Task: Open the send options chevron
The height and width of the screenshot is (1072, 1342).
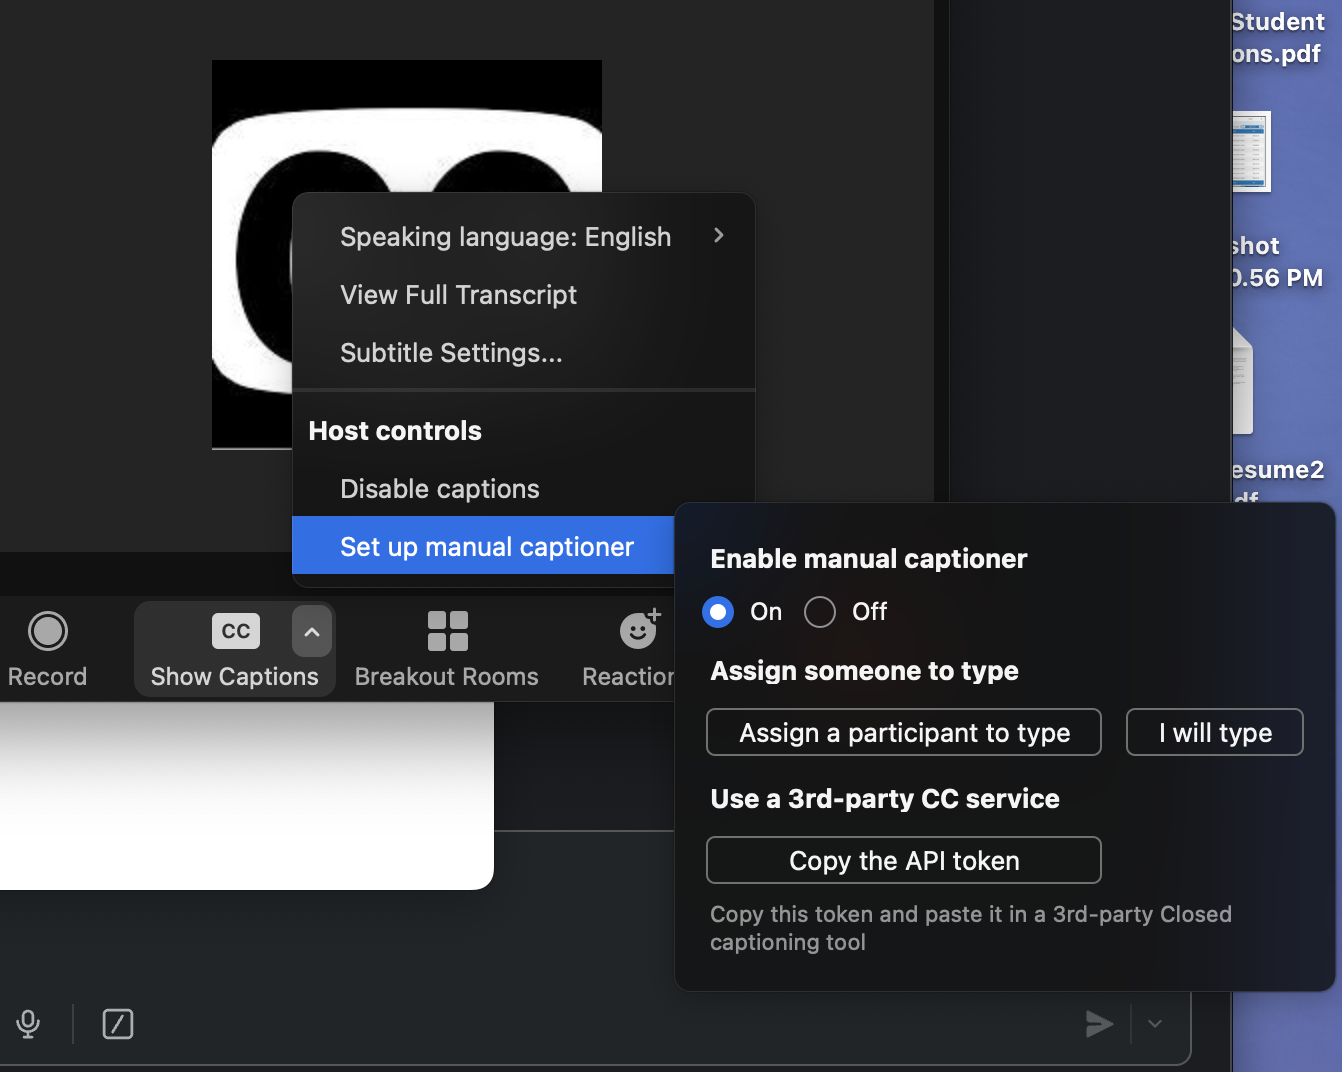Action: pyautogui.click(x=1155, y=1024)
